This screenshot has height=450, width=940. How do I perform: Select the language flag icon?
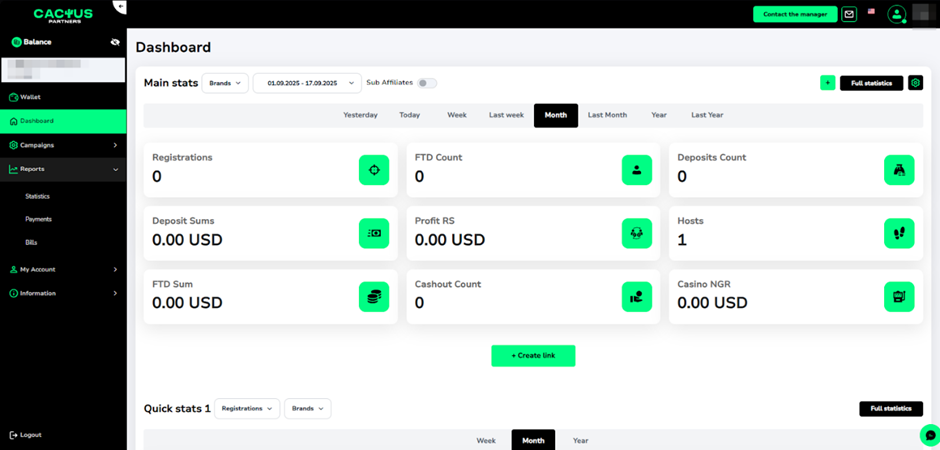tap(872, 12)
